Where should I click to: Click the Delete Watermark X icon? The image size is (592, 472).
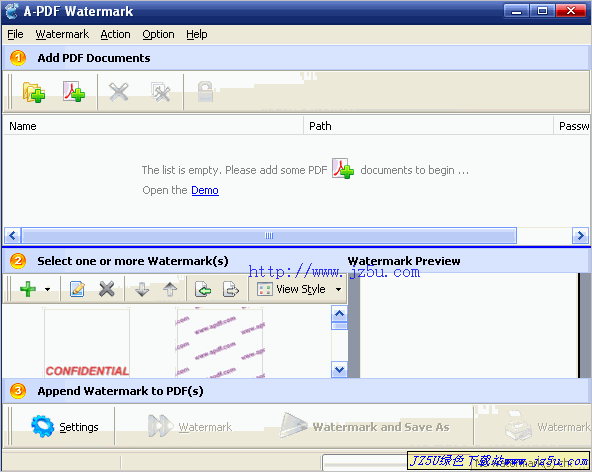pos(106,289)
